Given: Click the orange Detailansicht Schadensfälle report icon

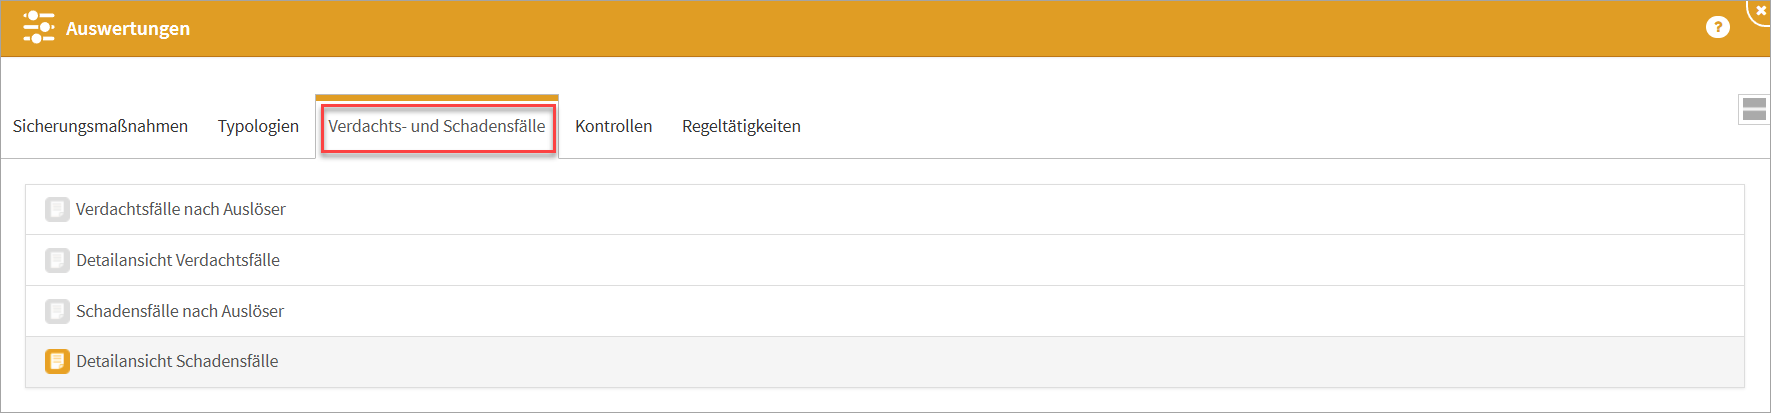Looking at the screenshot, I should pos(57,361).
